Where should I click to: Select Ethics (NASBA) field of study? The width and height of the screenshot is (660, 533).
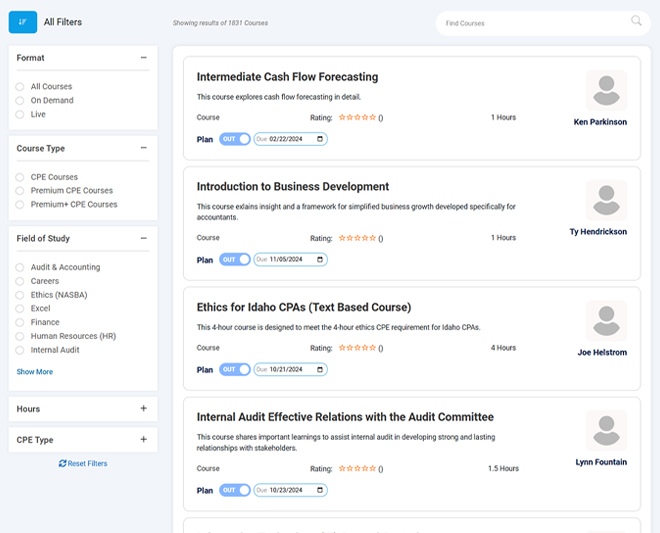(20, 295)
